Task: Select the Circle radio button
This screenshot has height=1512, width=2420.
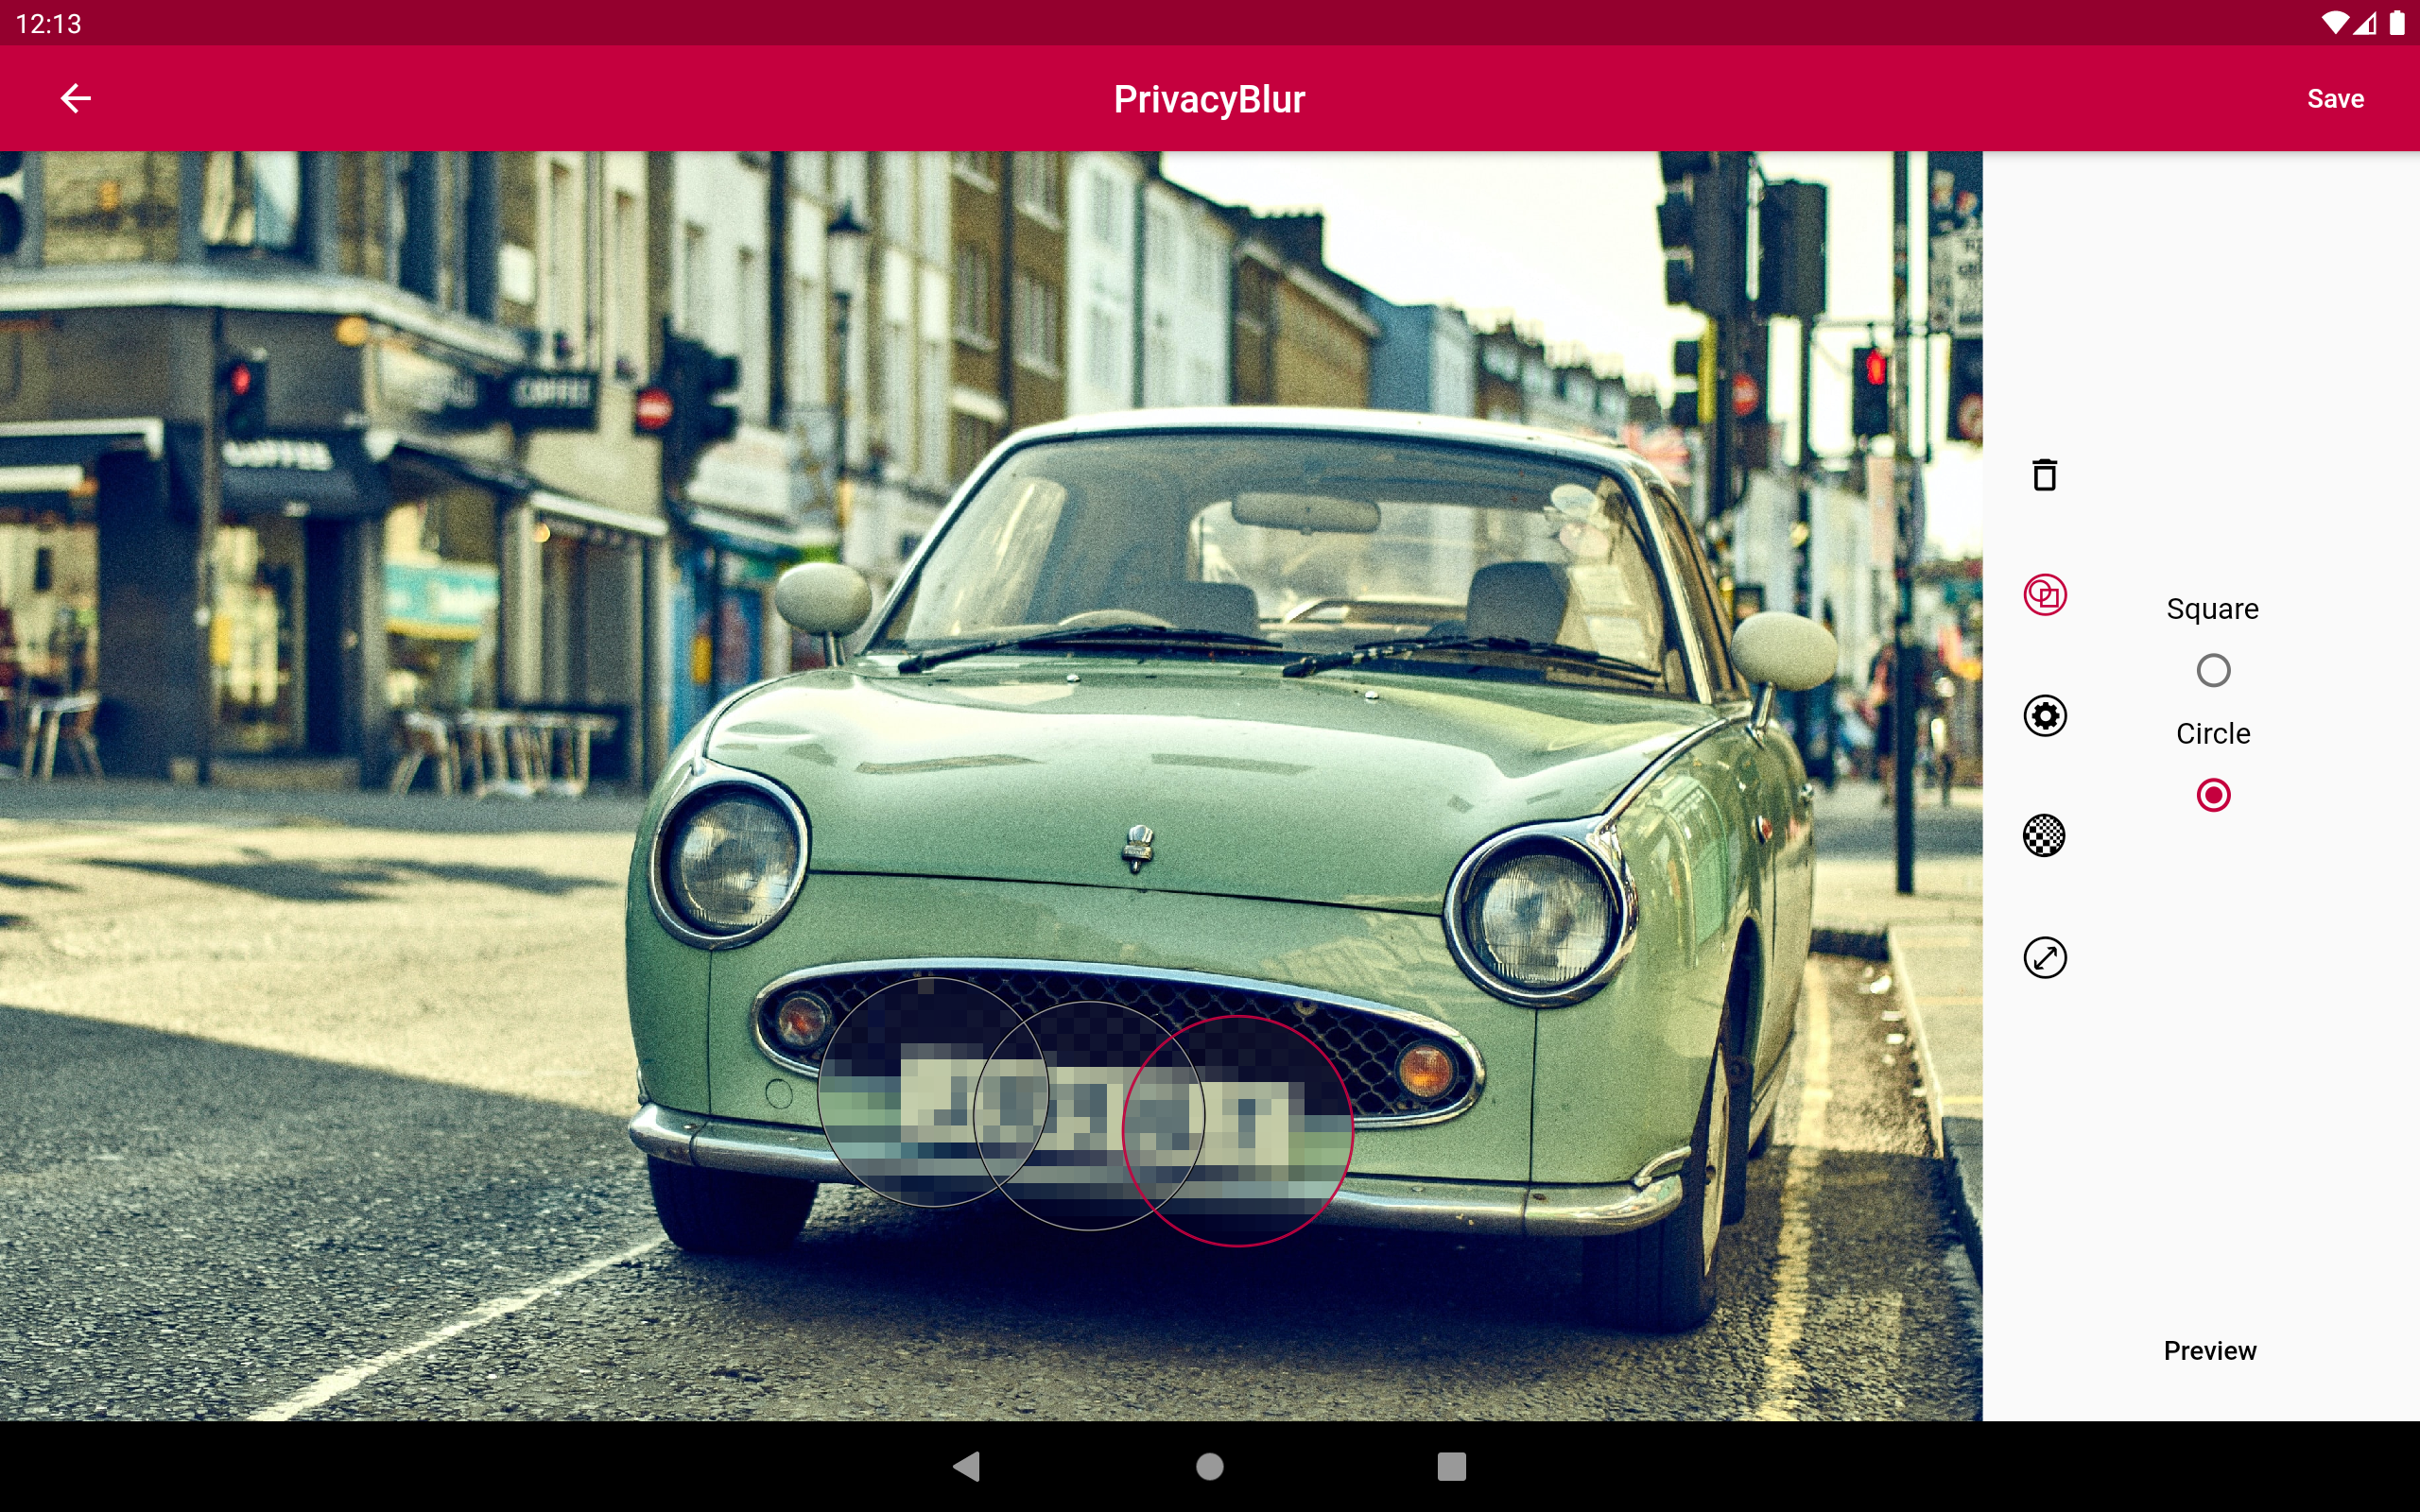Action: (2213, 795)
